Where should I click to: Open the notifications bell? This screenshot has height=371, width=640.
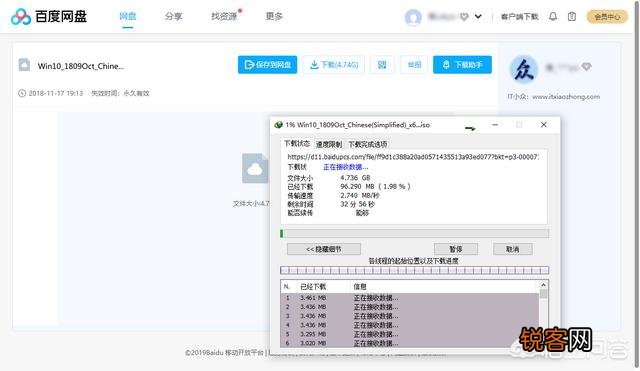pos(553,16)
